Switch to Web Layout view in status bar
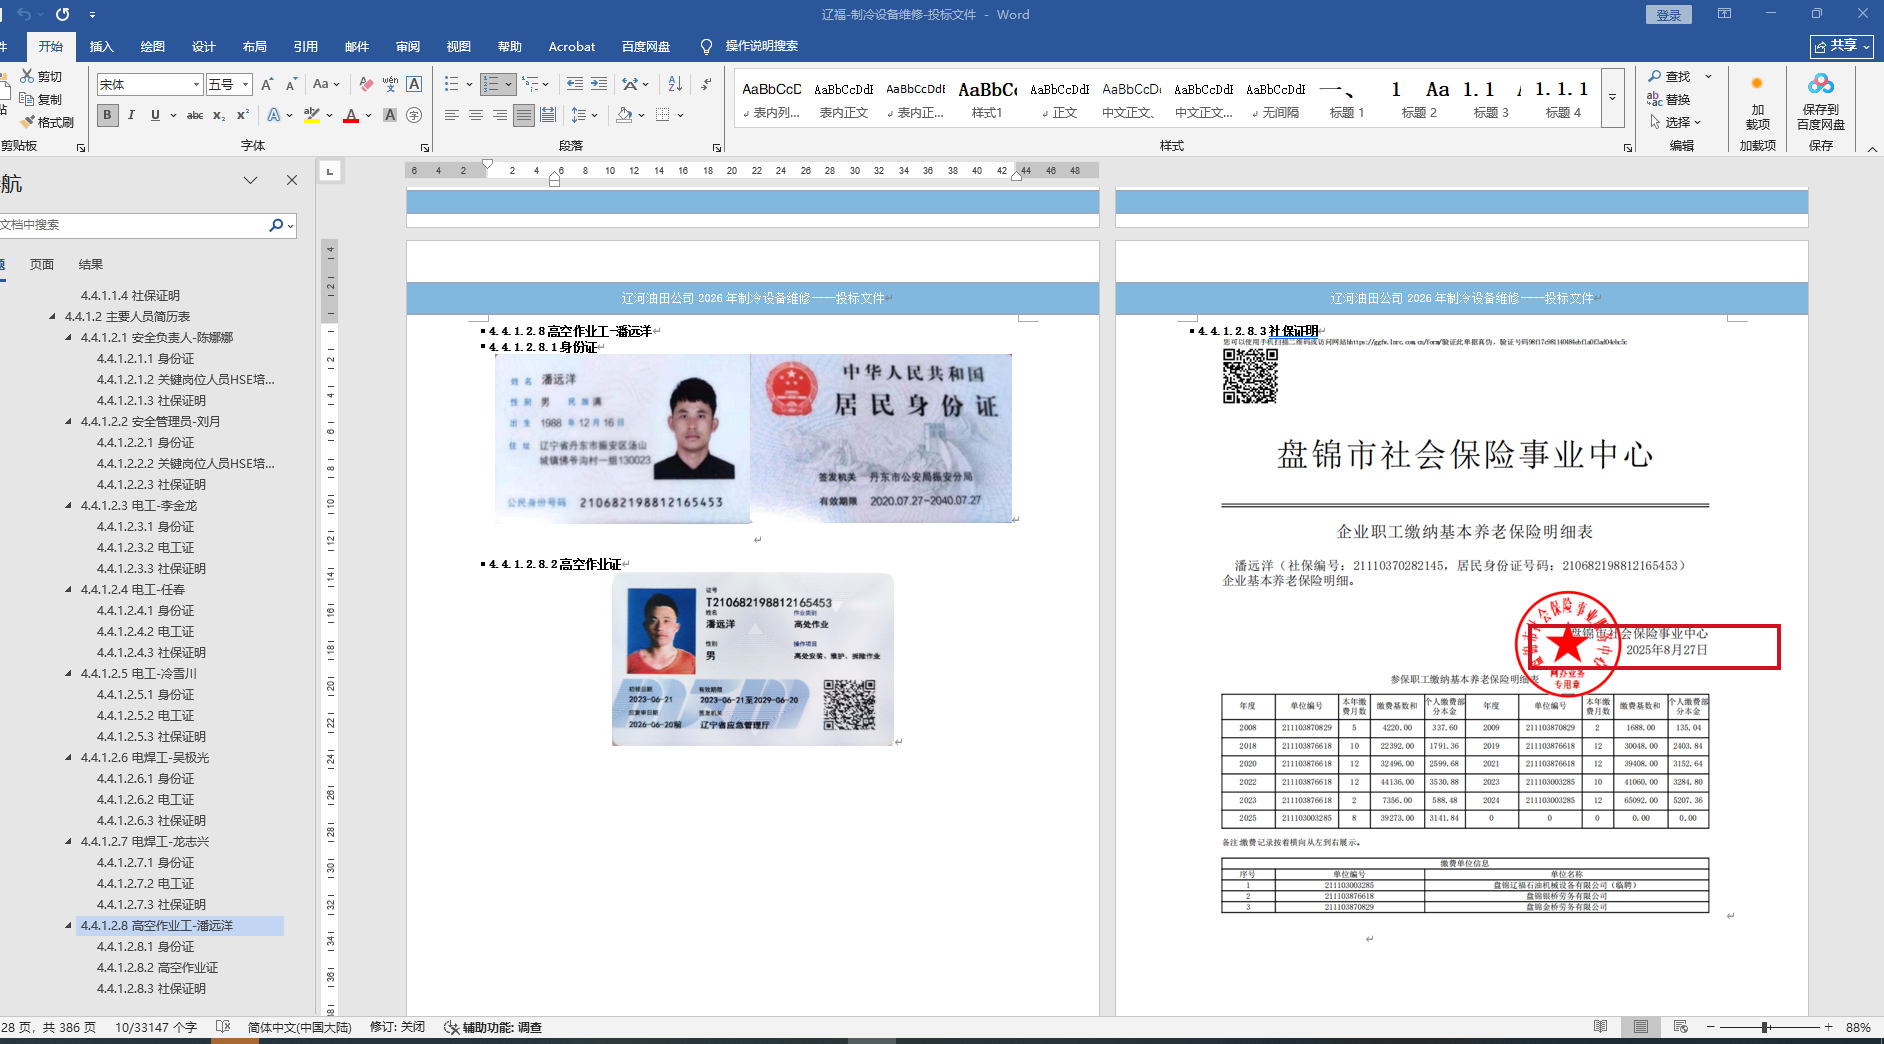The height and width of the screenshot is (1044, 1884). 1681,1027
